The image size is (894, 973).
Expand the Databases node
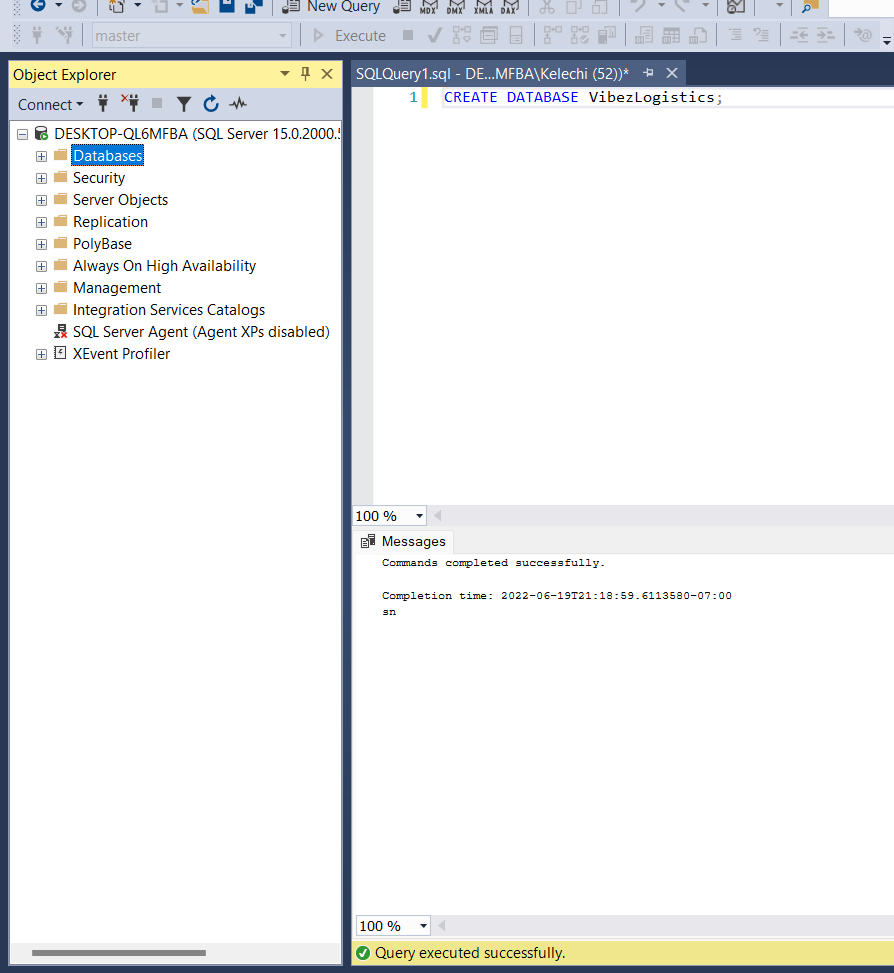click(40, 156)
